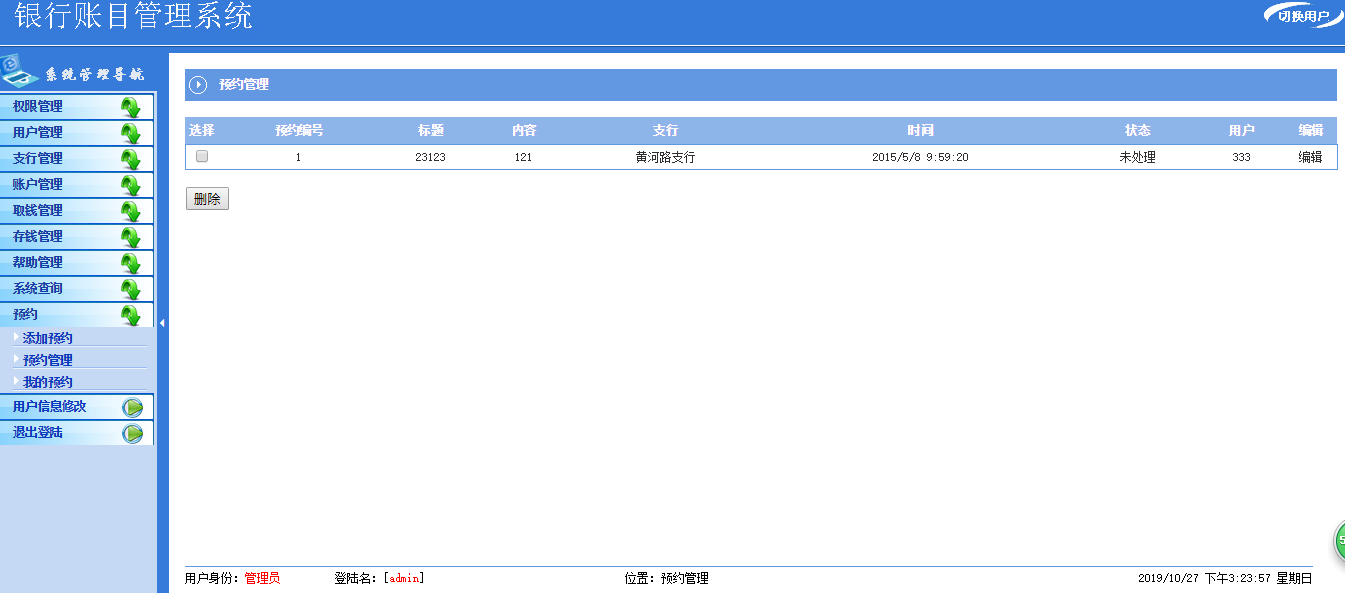Open 我的预约 submenu item
The width and height of the screenshot is (1345, 593).
[x=48, y=382]
